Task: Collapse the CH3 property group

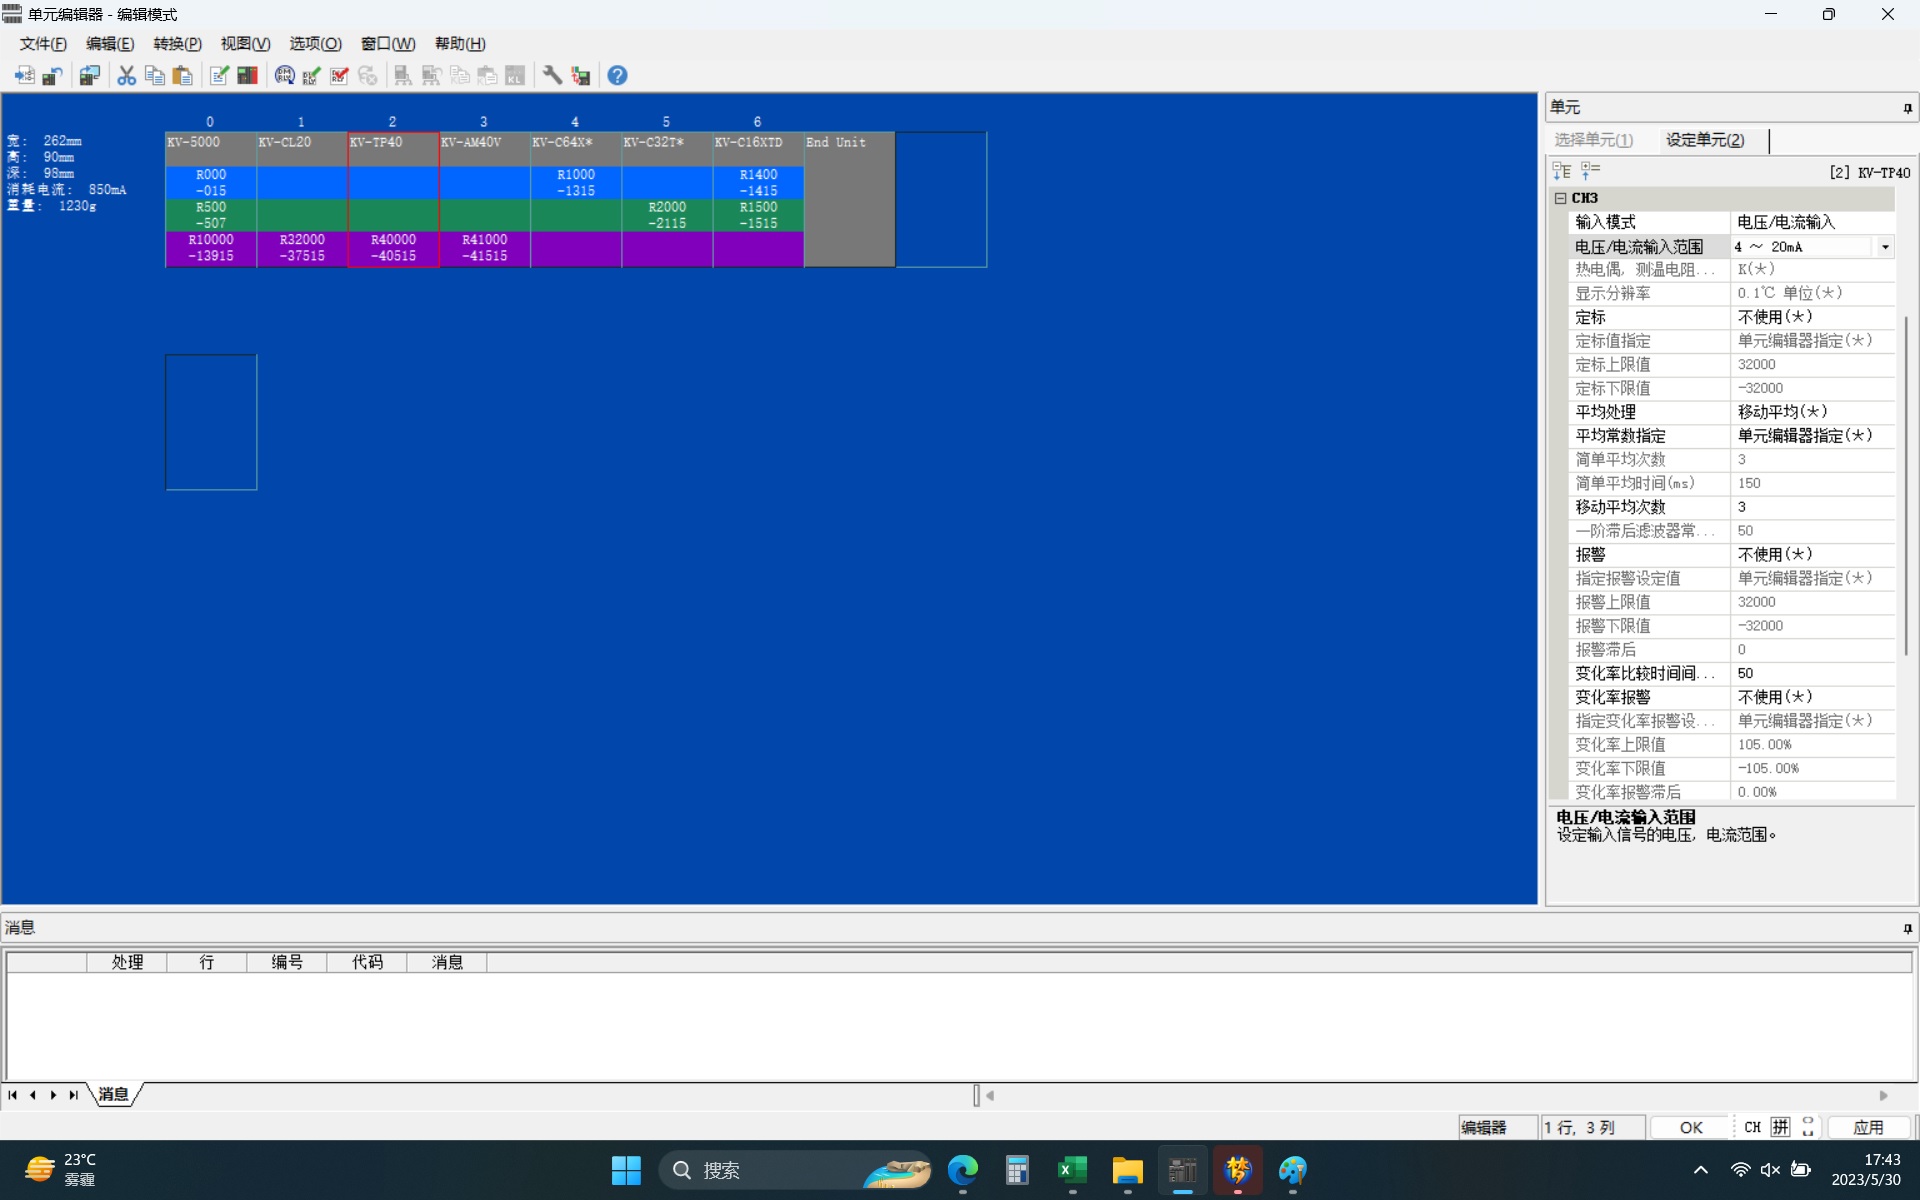Action: click(x=1561, y=198)
